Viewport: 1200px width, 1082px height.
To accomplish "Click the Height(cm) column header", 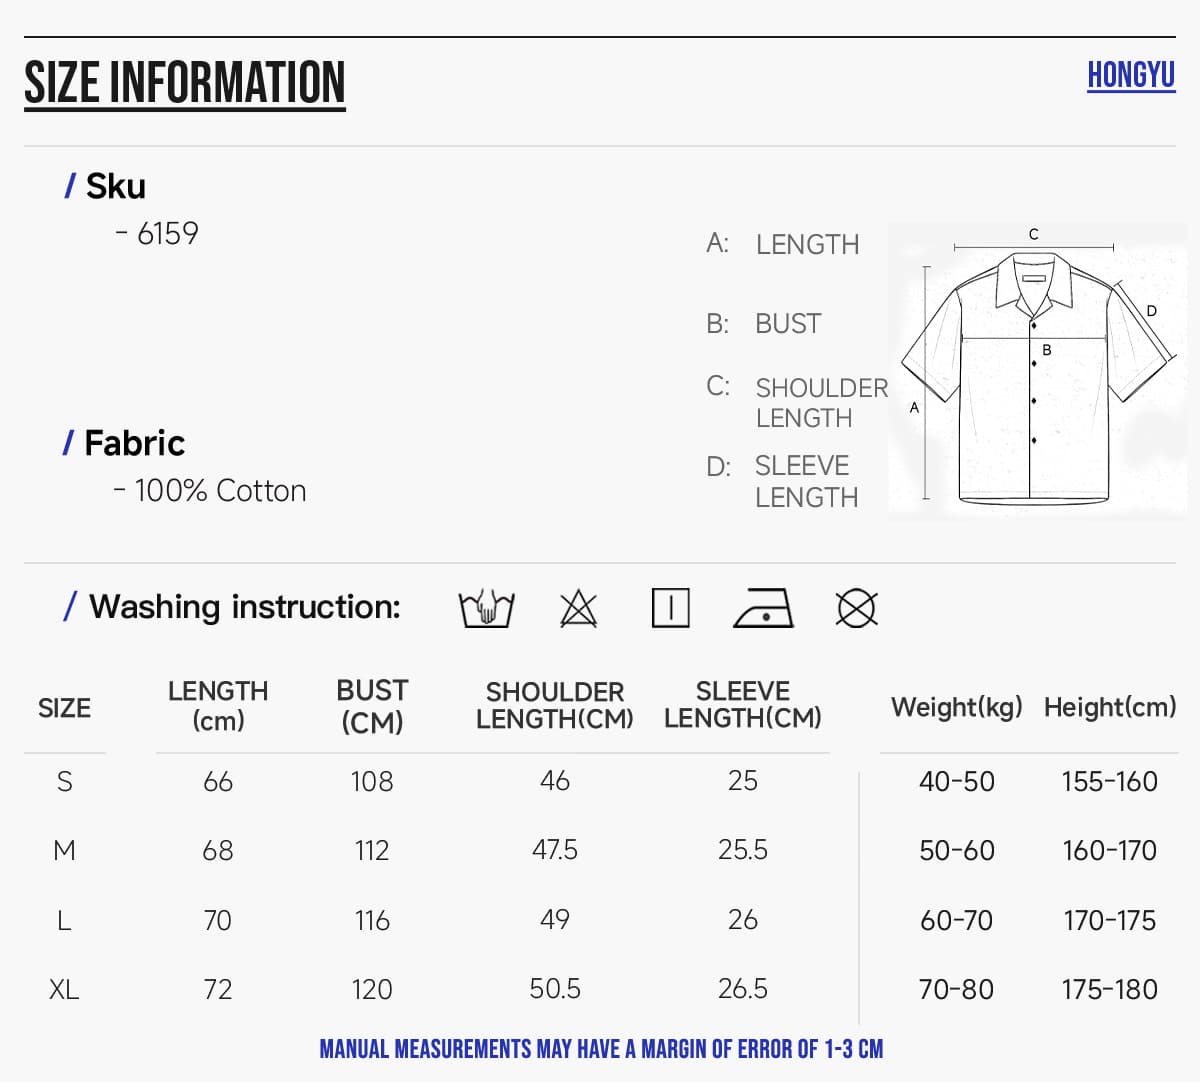I will [1110, 707].
